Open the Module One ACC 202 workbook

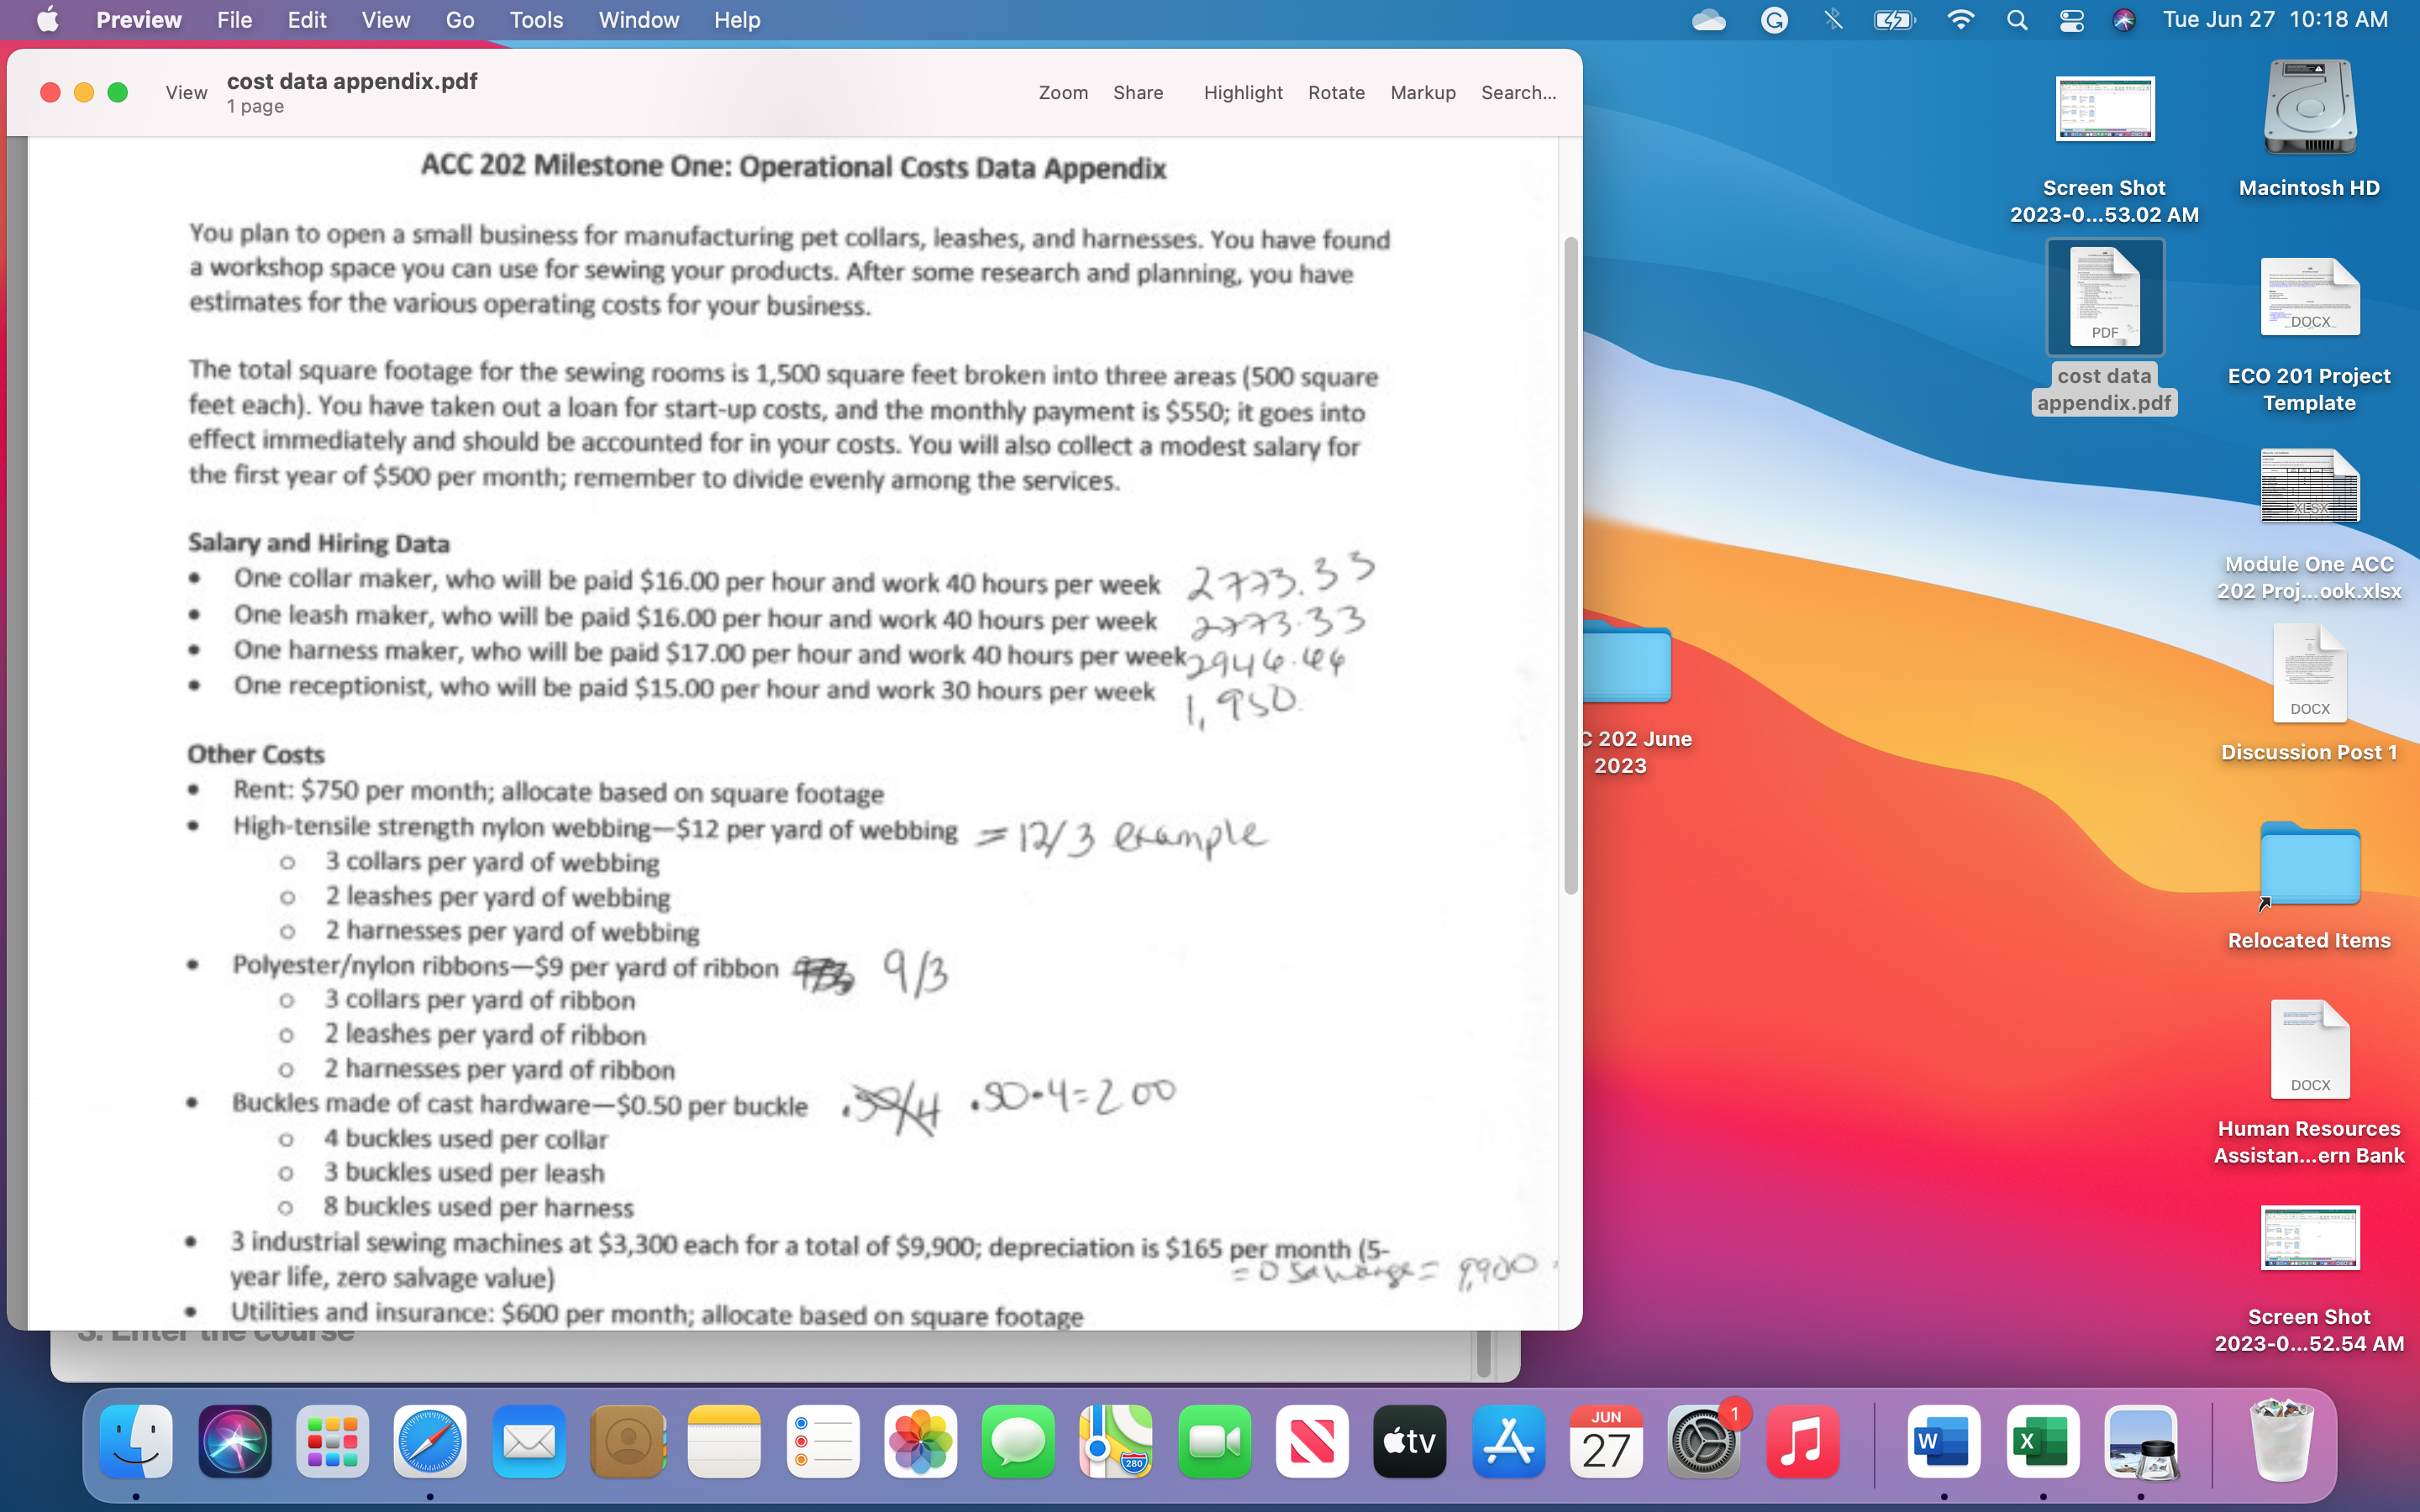(x=2308, y=487)
